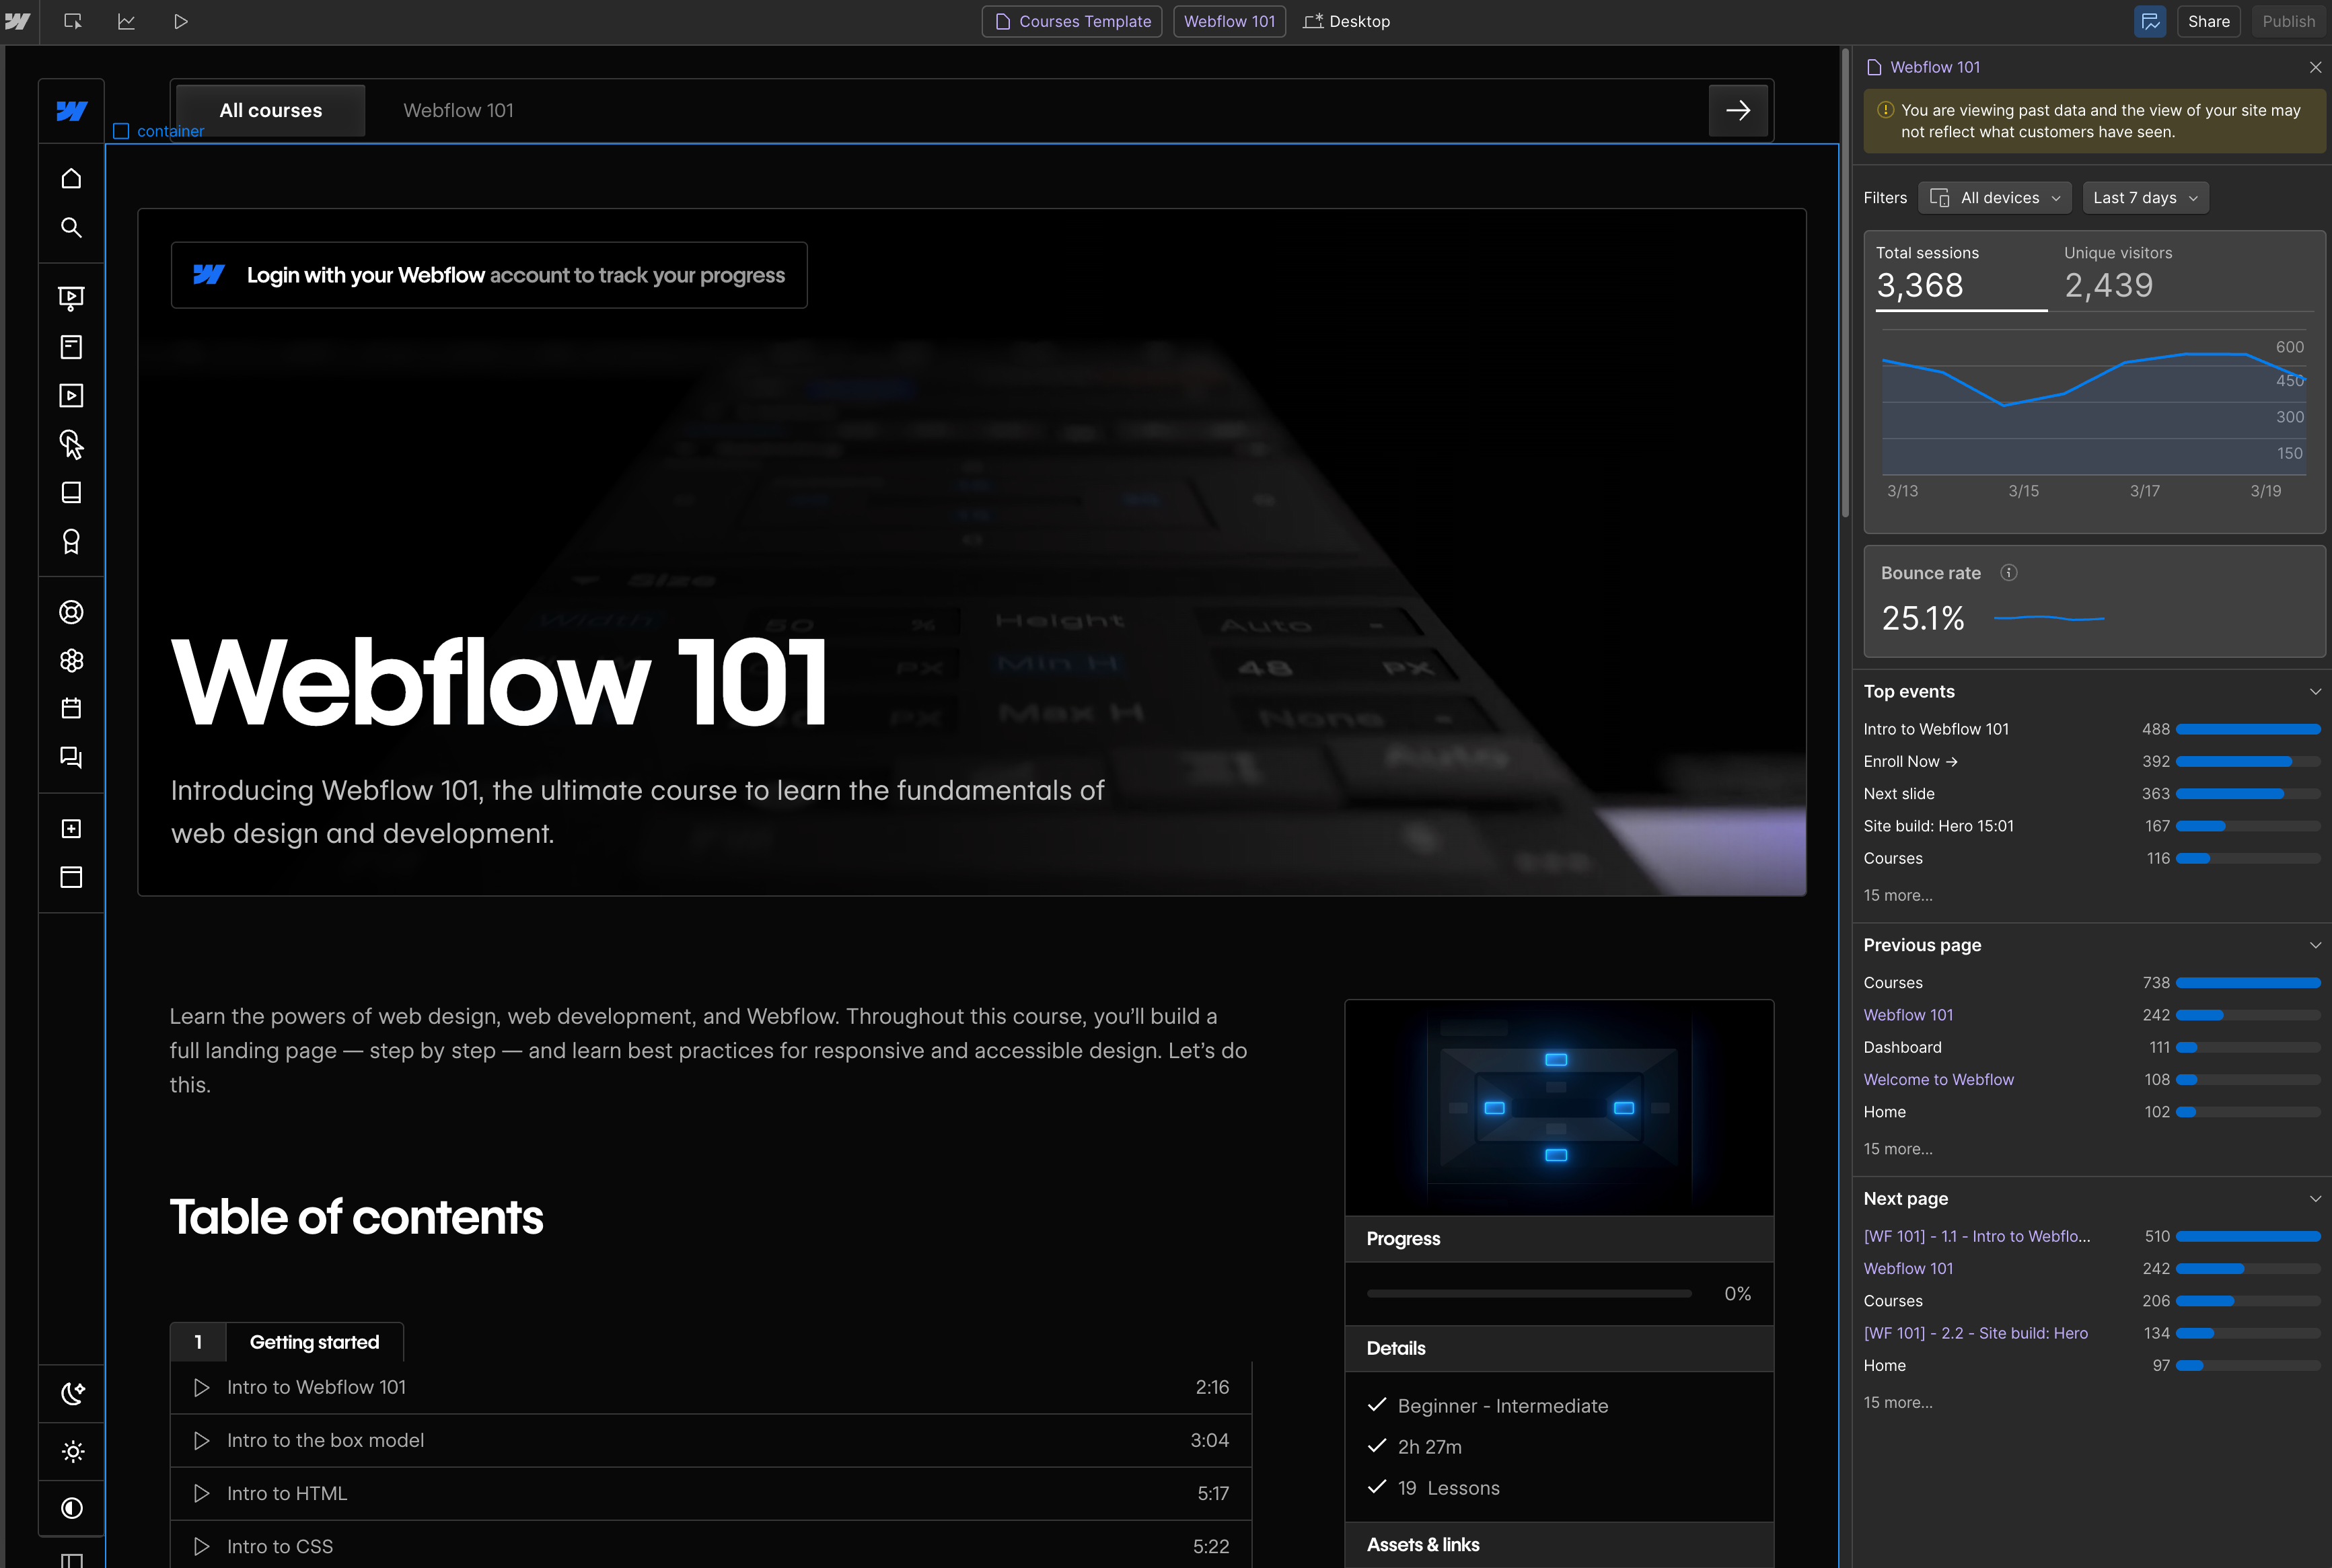Click the blue course thumbnail above Progress
This screenshot has width=2332, height=1568.
point(1559,1107)
